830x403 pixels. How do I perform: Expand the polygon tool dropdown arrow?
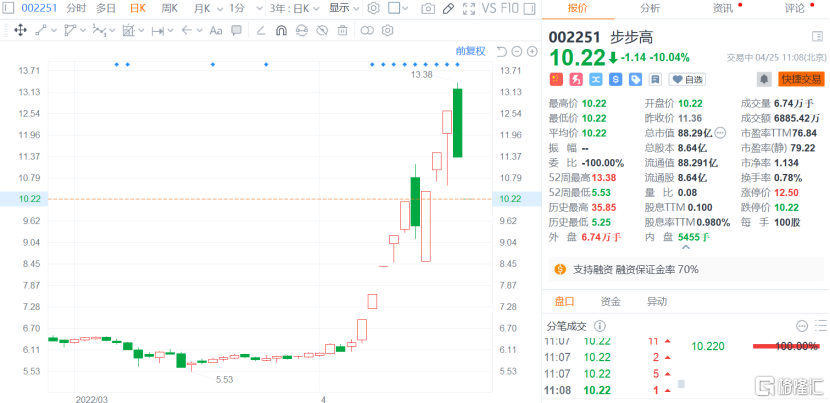pos(83,31)
